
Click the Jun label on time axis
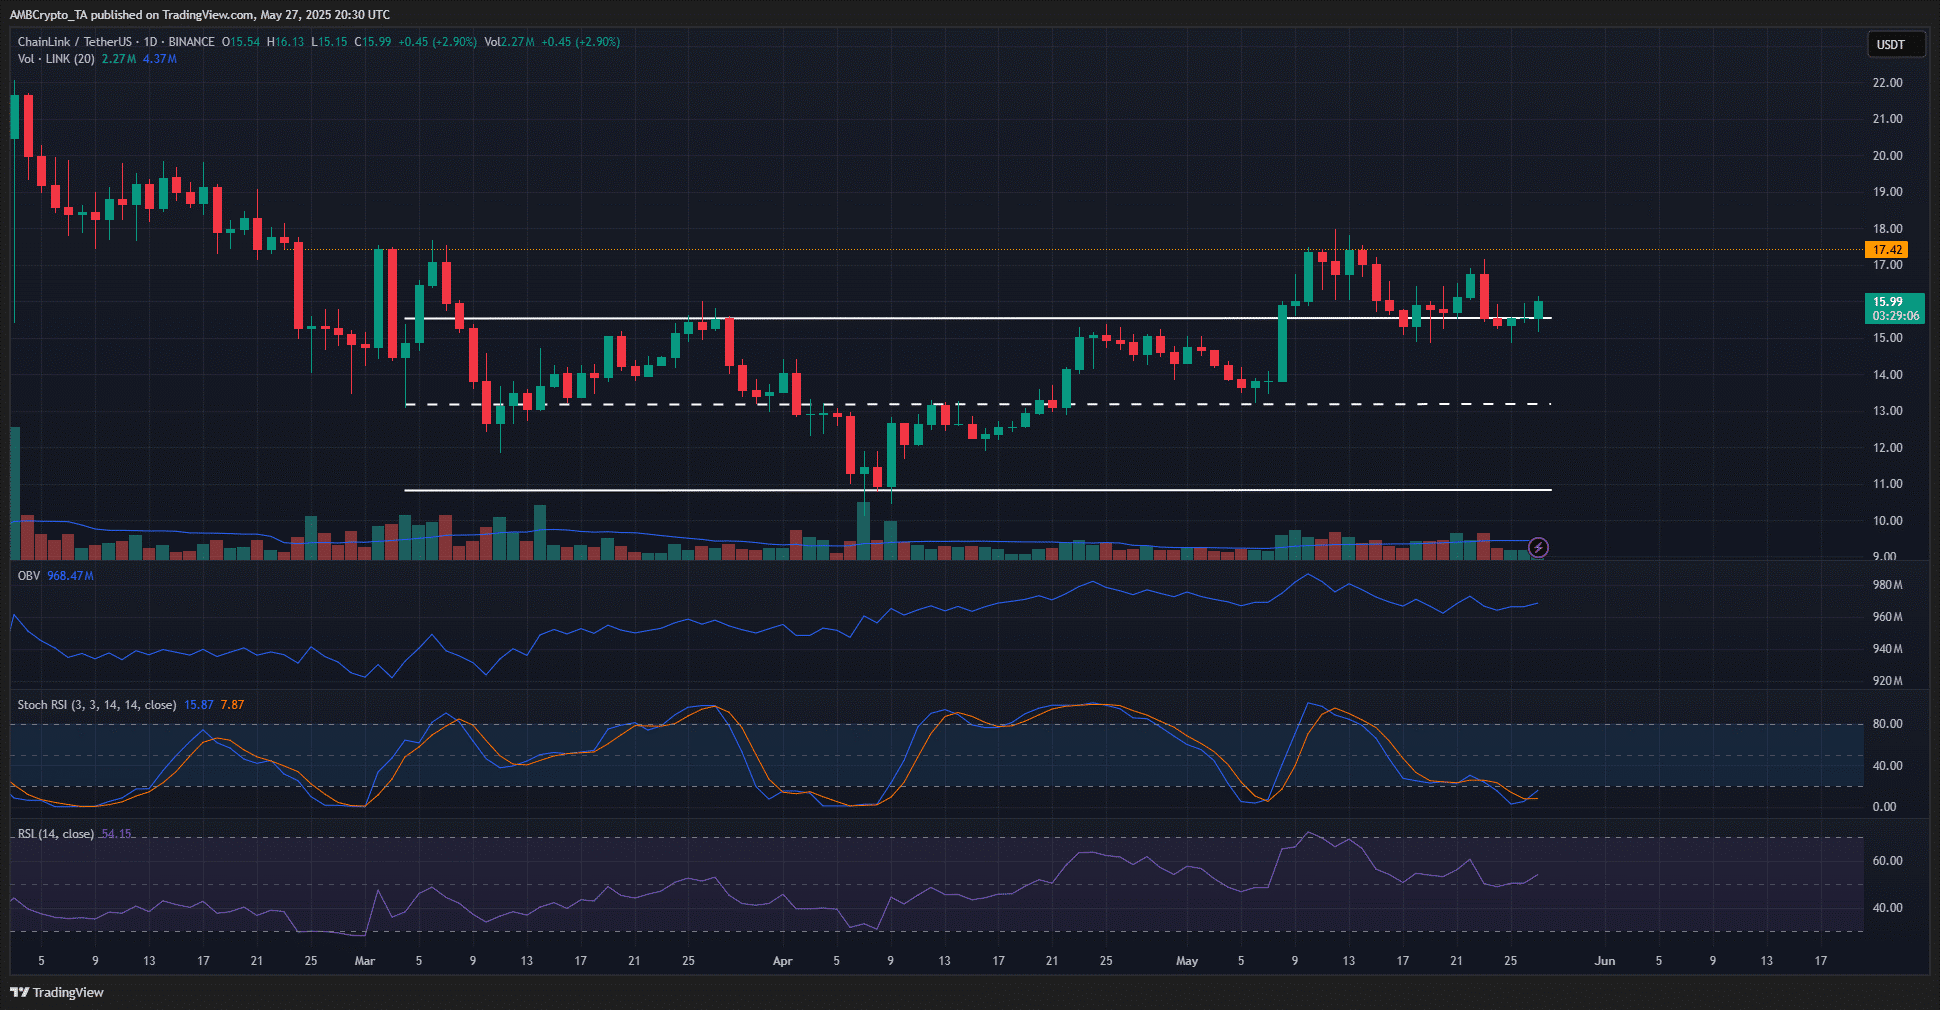(1604, 961)
